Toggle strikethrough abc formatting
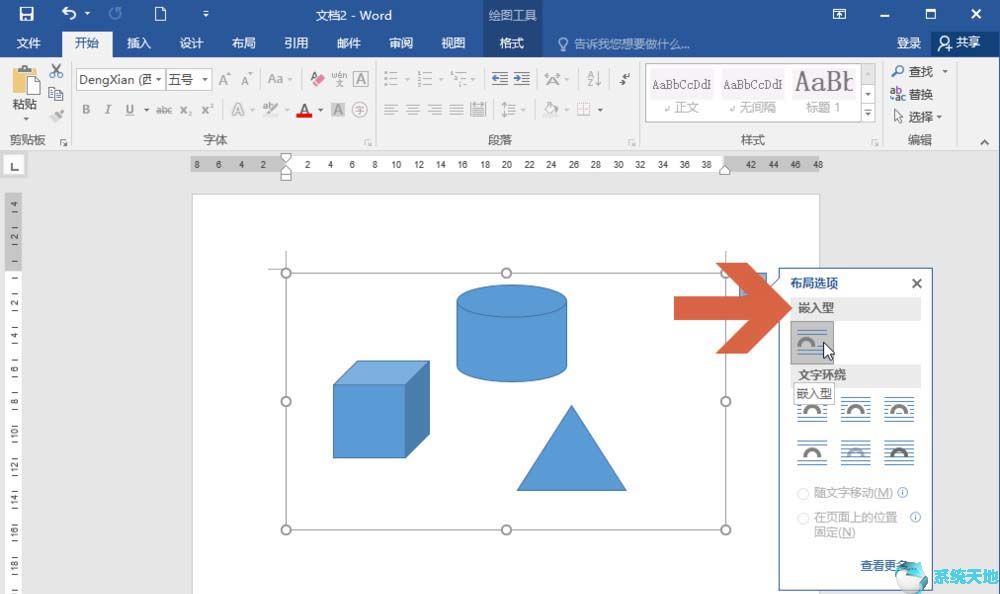The height and width of the screenshot is (594, 1000). [164, 110]
